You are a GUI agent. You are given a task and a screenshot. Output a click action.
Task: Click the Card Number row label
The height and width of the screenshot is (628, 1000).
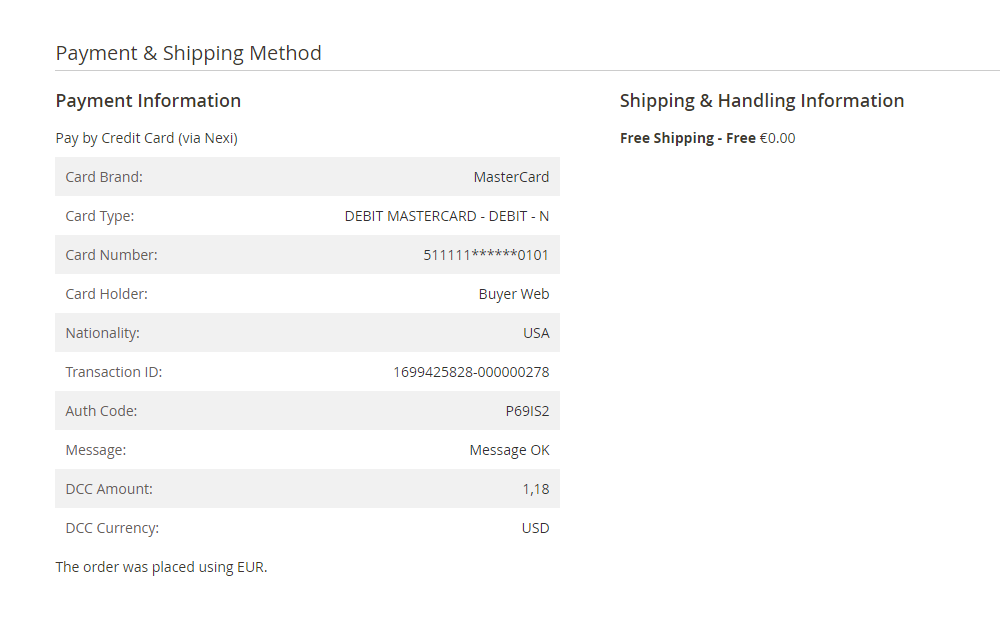[x=111, y=255]
